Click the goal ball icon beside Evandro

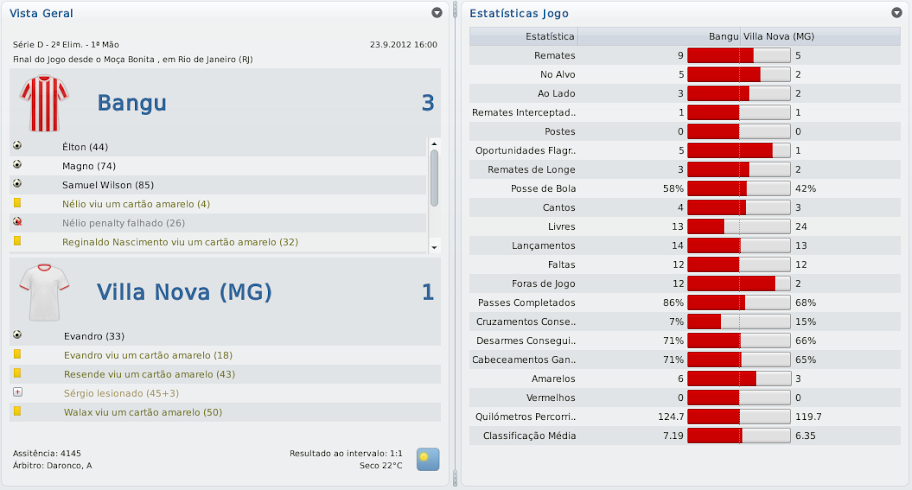click(18, 336)
